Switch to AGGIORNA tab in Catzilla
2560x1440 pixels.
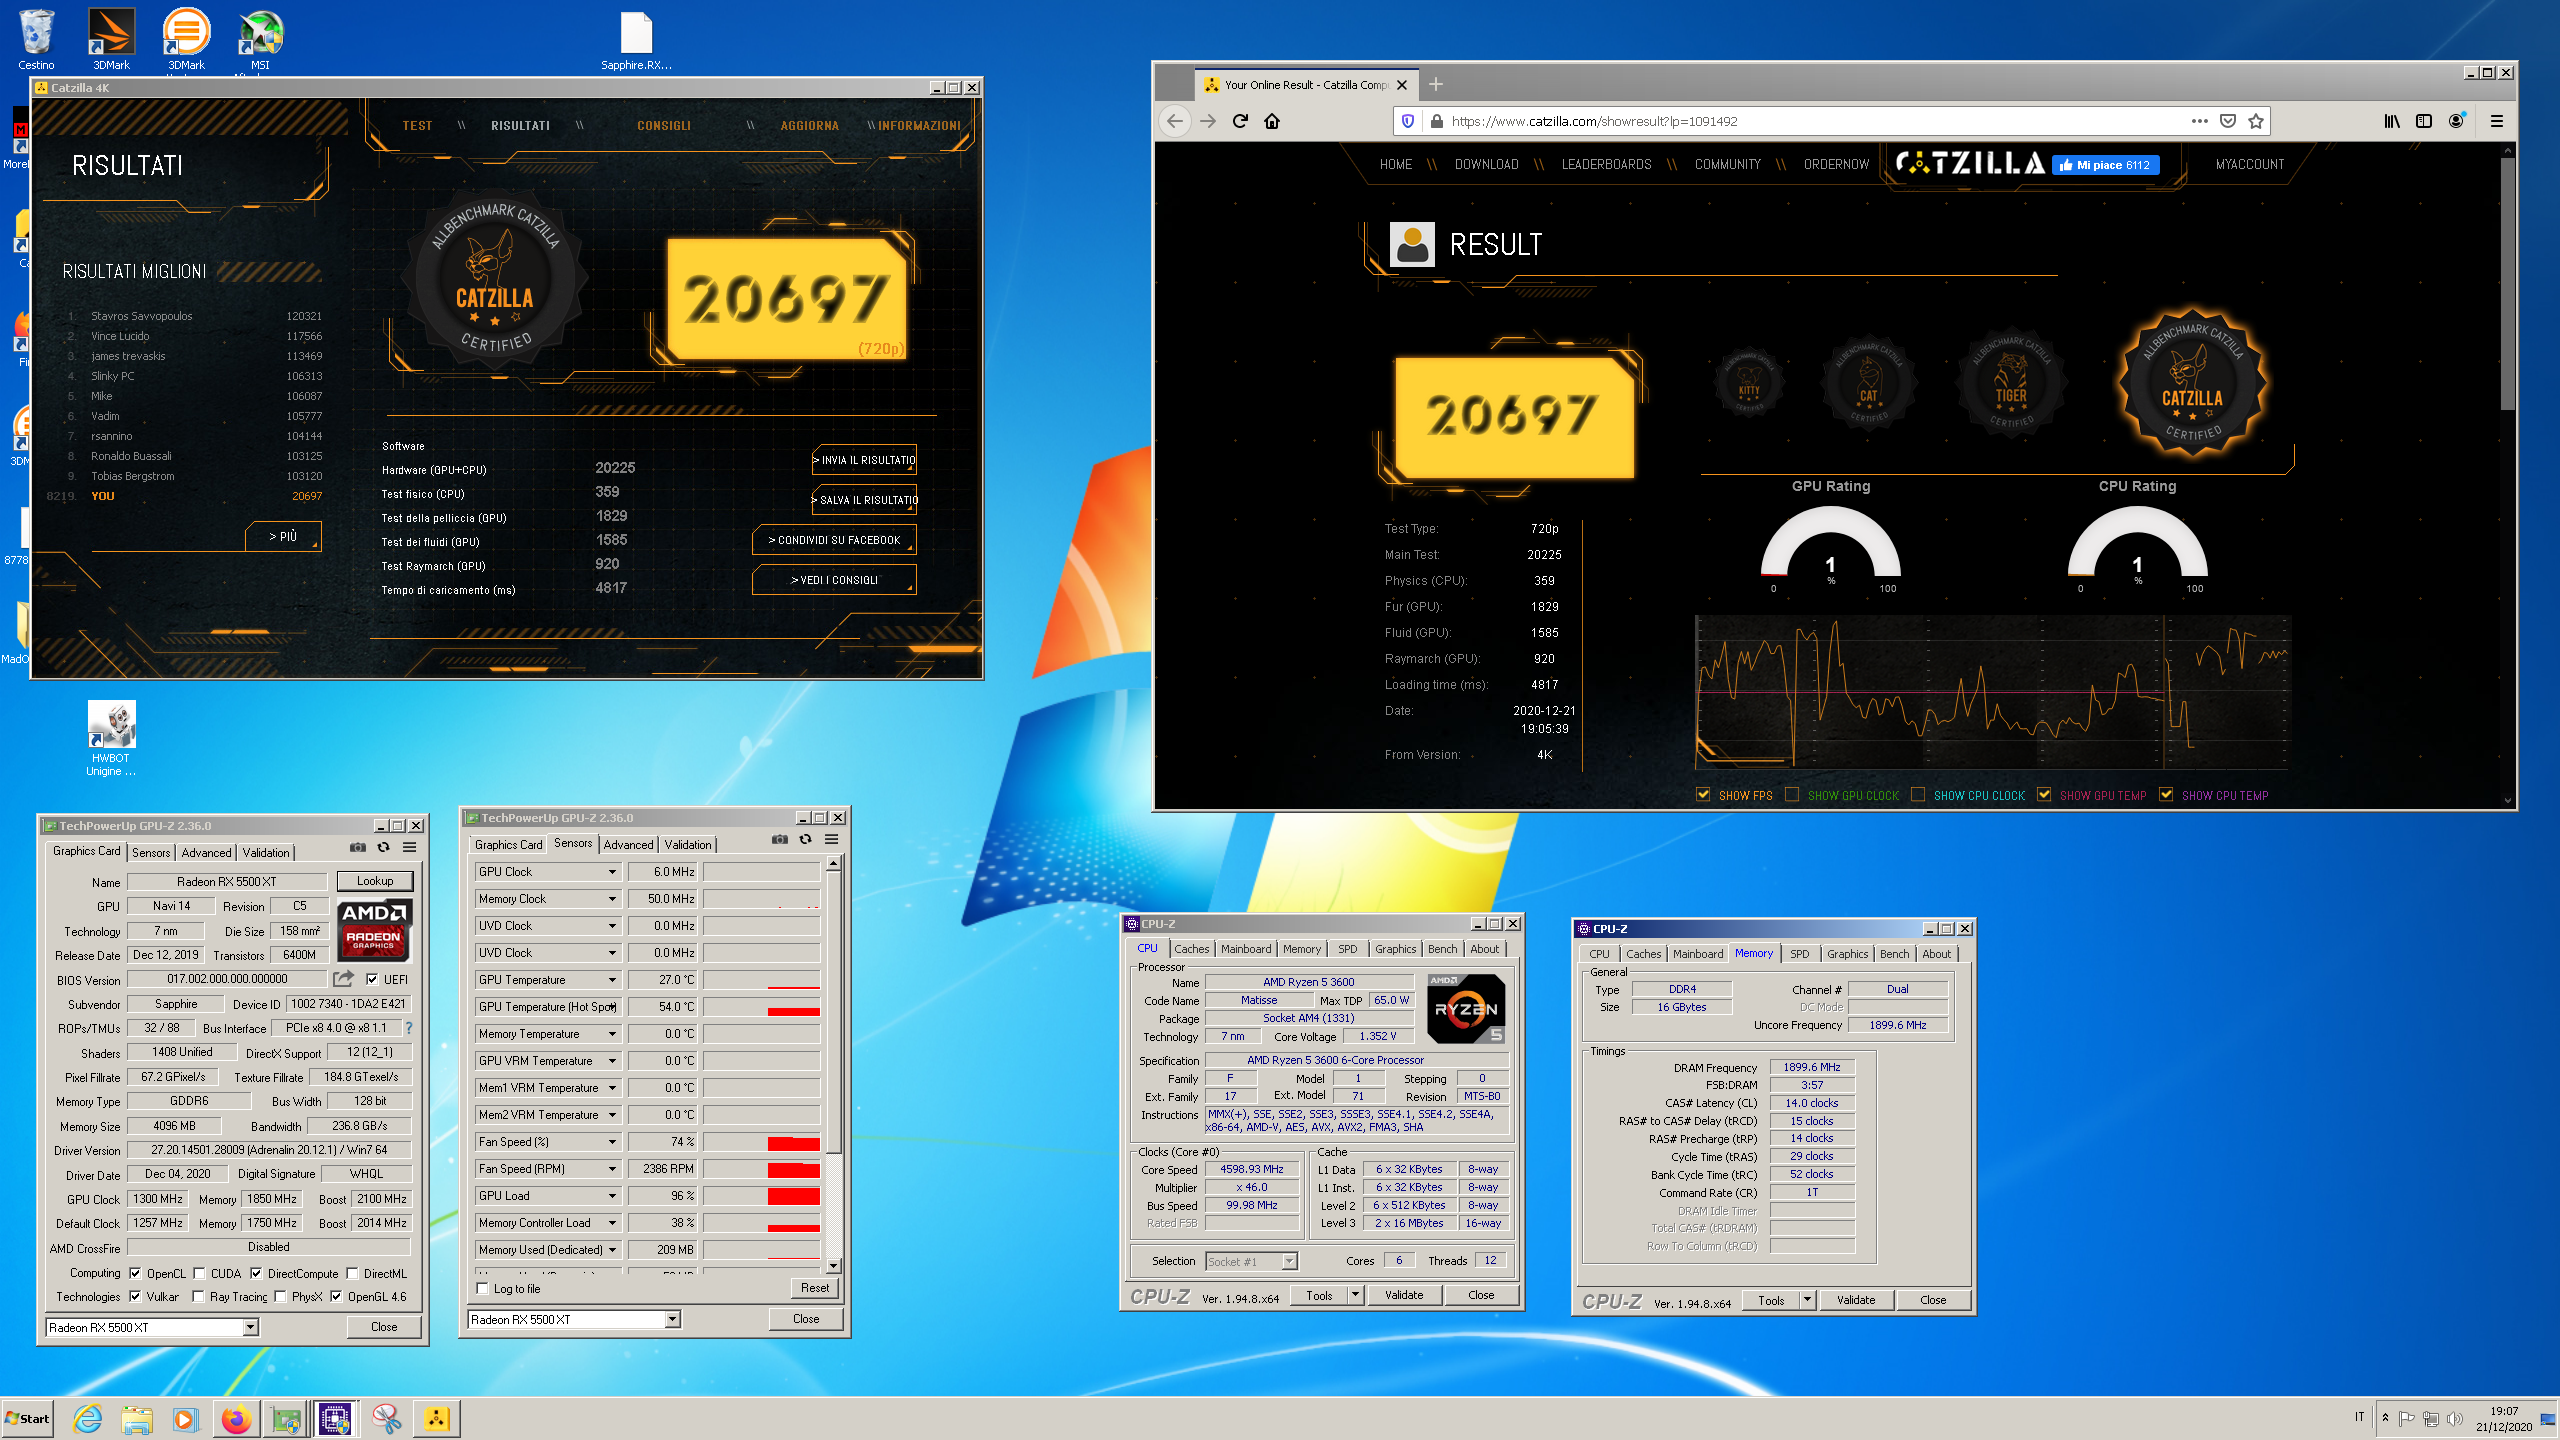coord(809,126)
